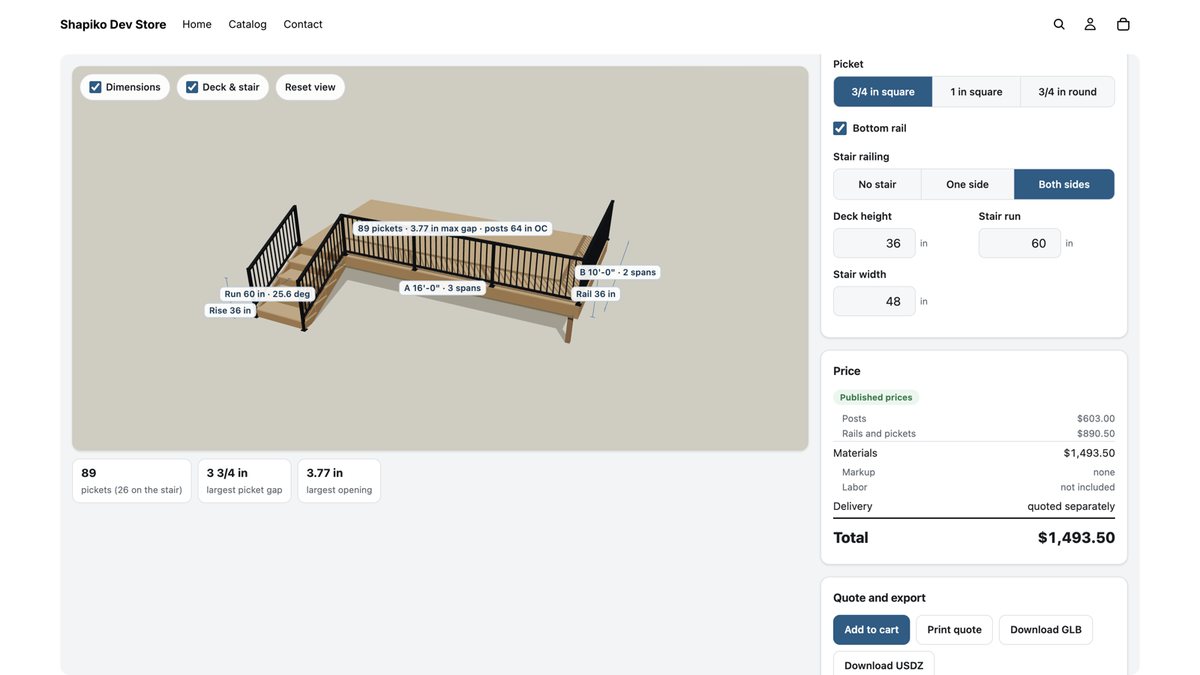
Task: Click the 'A 16'-0" · 3 spans' label
Action: 442,288
